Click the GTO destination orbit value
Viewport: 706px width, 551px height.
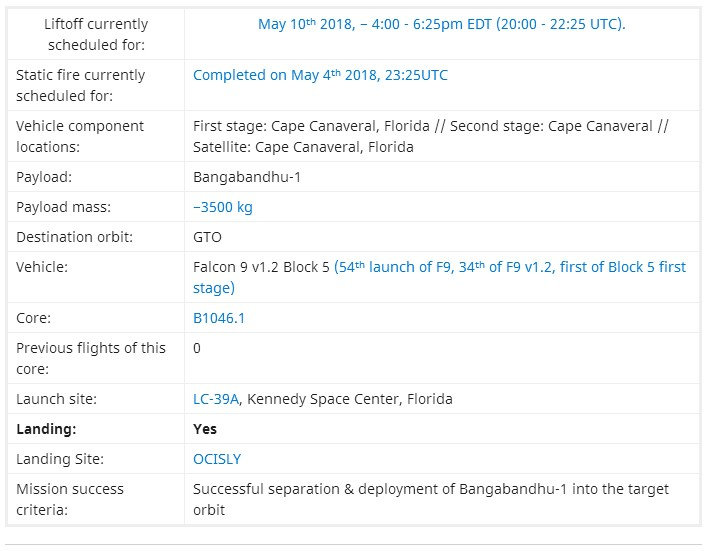pos(207,237)
